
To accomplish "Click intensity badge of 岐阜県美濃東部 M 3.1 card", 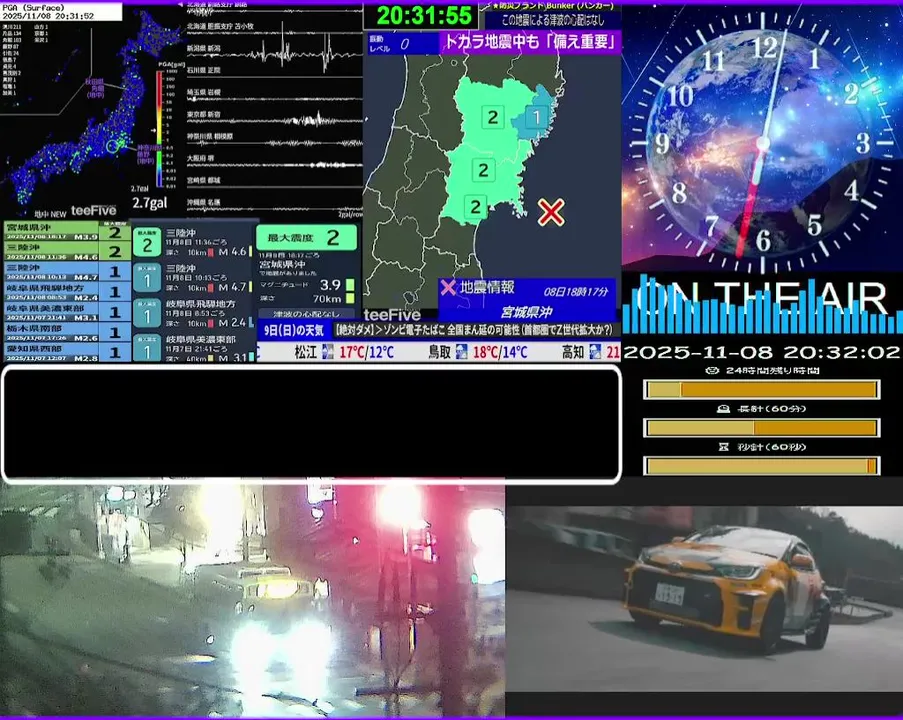I will [x=147, y=349].
